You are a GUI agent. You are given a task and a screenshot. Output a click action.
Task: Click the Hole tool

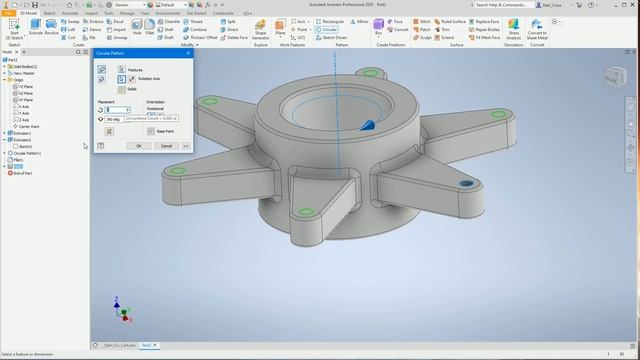137,27
